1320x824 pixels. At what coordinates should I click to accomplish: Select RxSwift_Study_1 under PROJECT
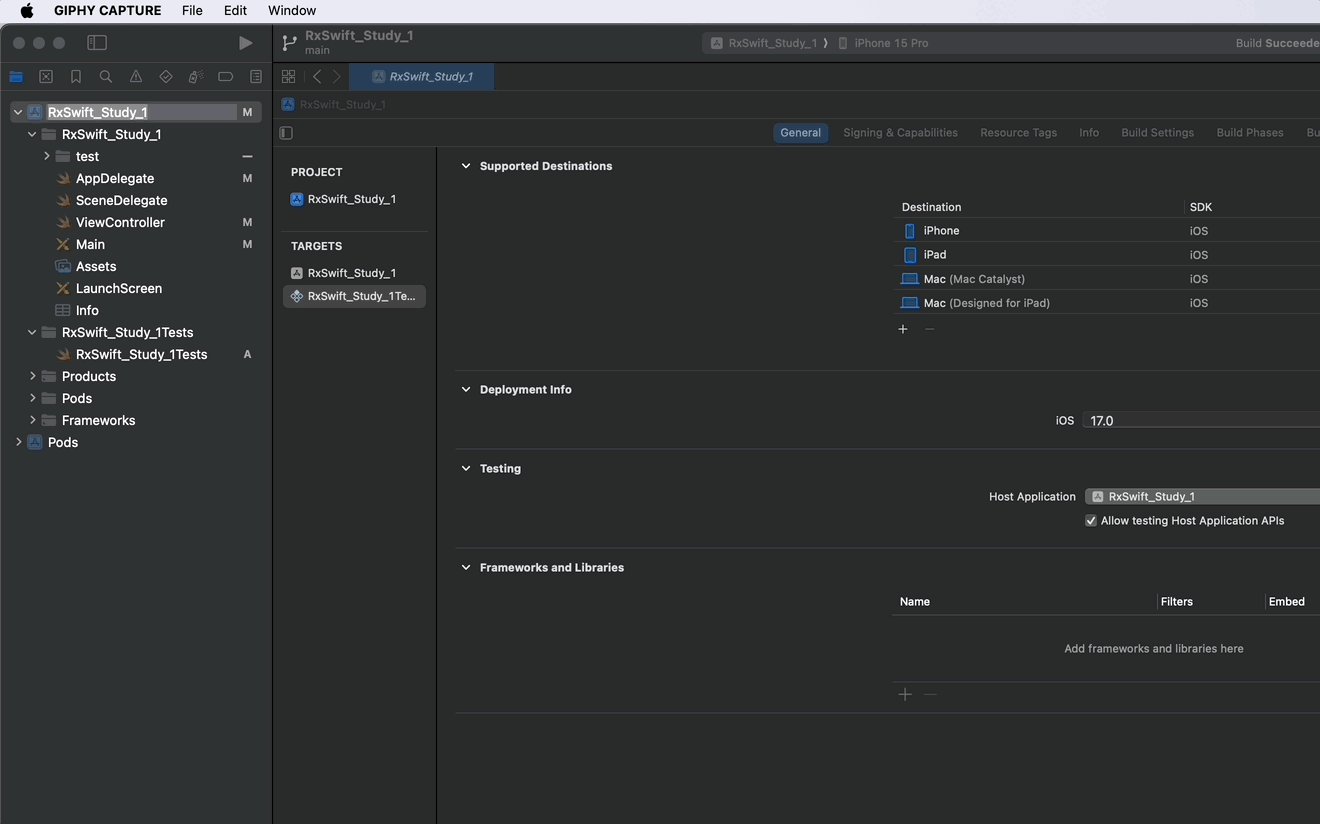[354, 199]
